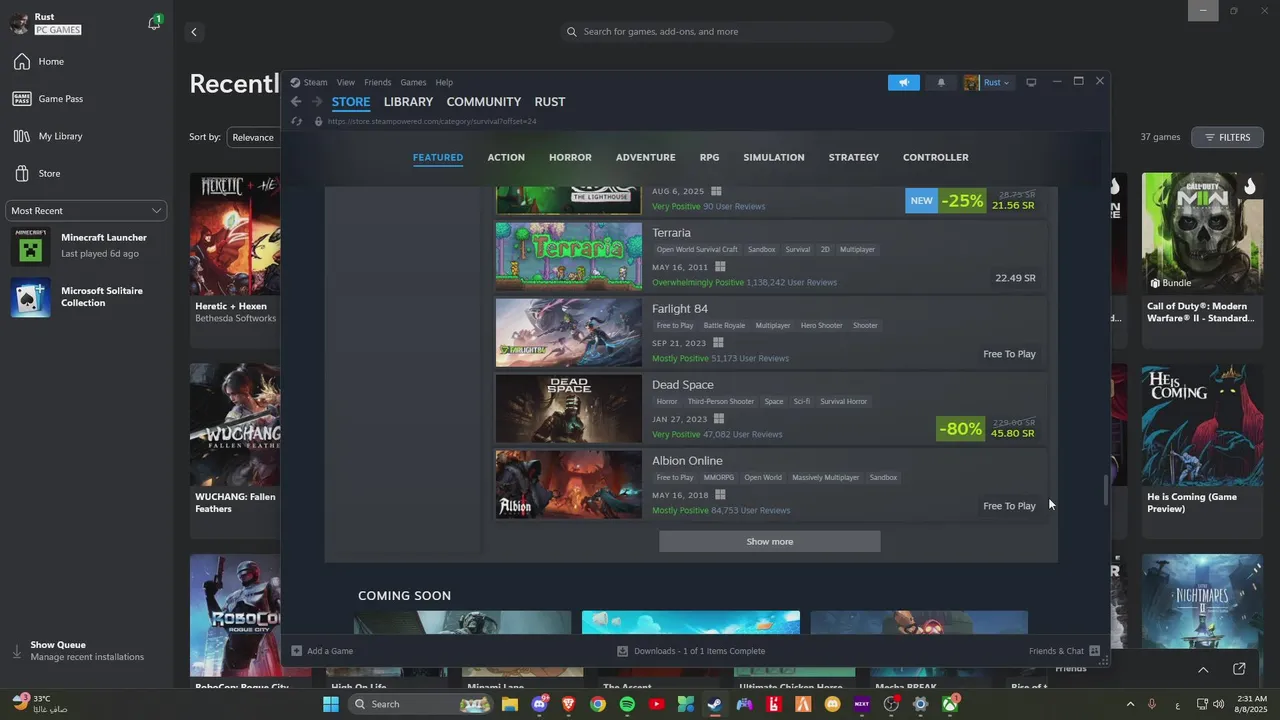
Task: Open the Friends menu in Steam
Action: 378,82
